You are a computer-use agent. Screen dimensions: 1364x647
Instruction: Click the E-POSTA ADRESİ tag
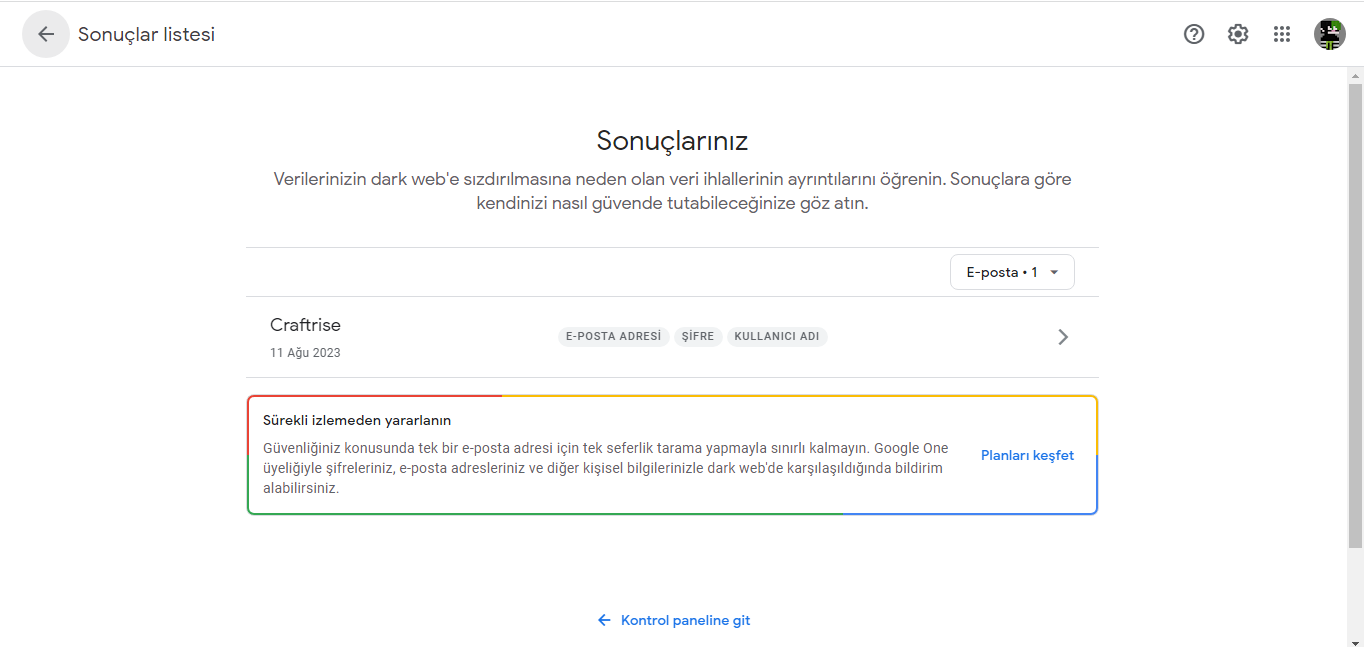(613, 337)
